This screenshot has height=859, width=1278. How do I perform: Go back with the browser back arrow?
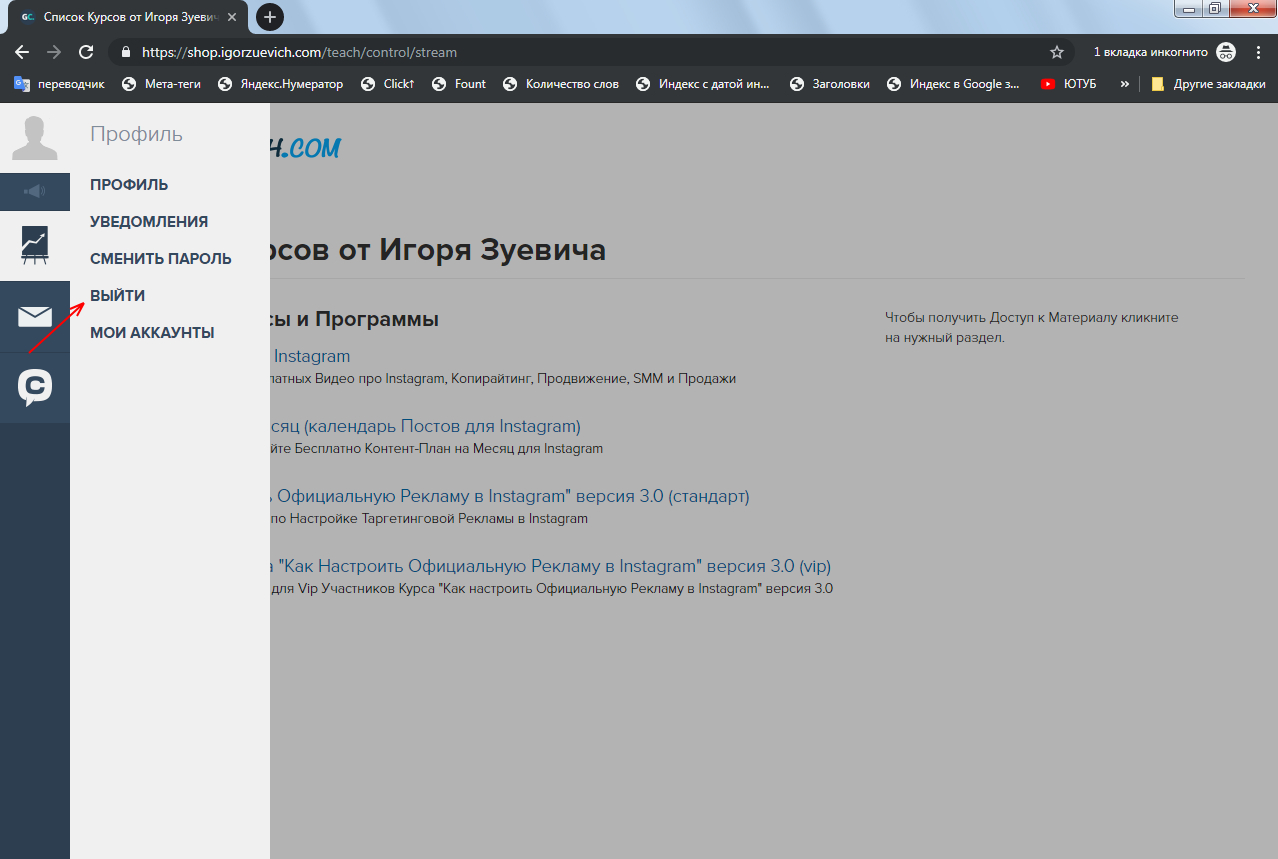[x=22, y=52]
